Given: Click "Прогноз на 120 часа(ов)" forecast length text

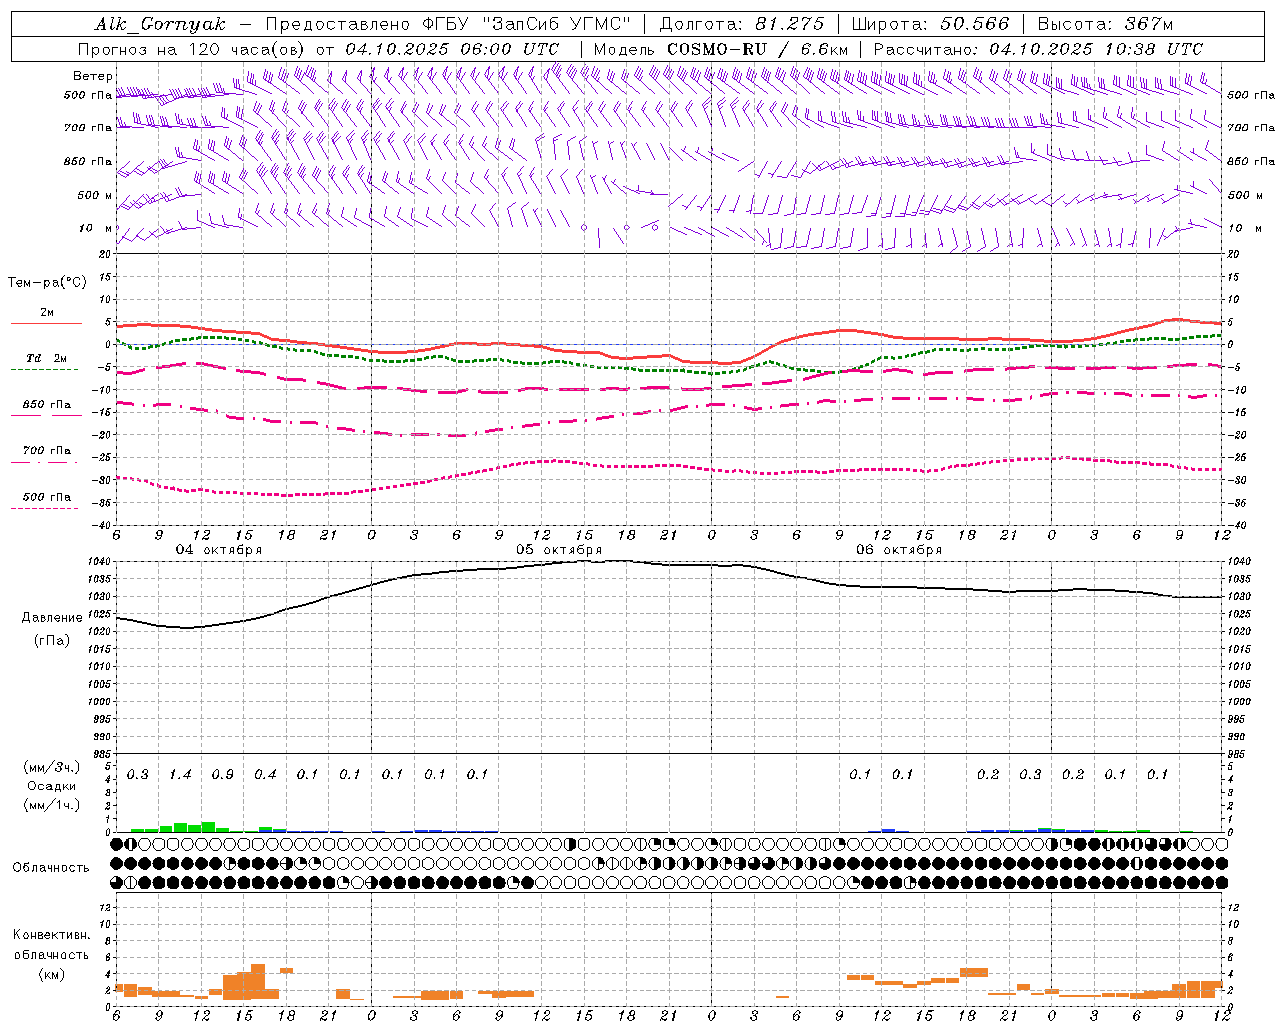Looking at the screenshot, I should coord(193,49).
